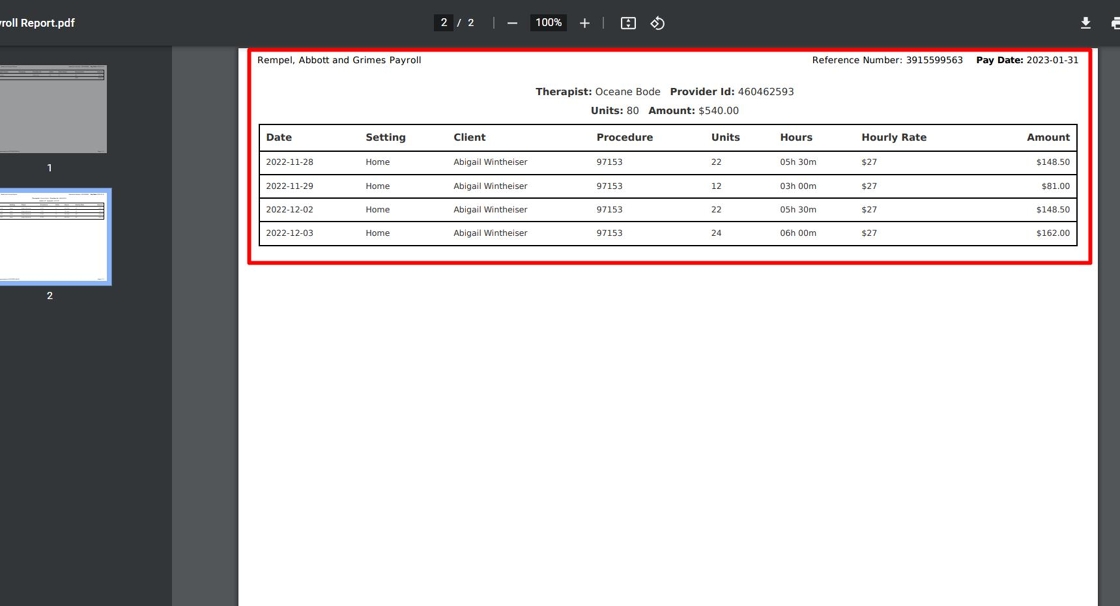Click the Payroll Report.pdf title
This screenshot has width=1120, height=606.
37,23
